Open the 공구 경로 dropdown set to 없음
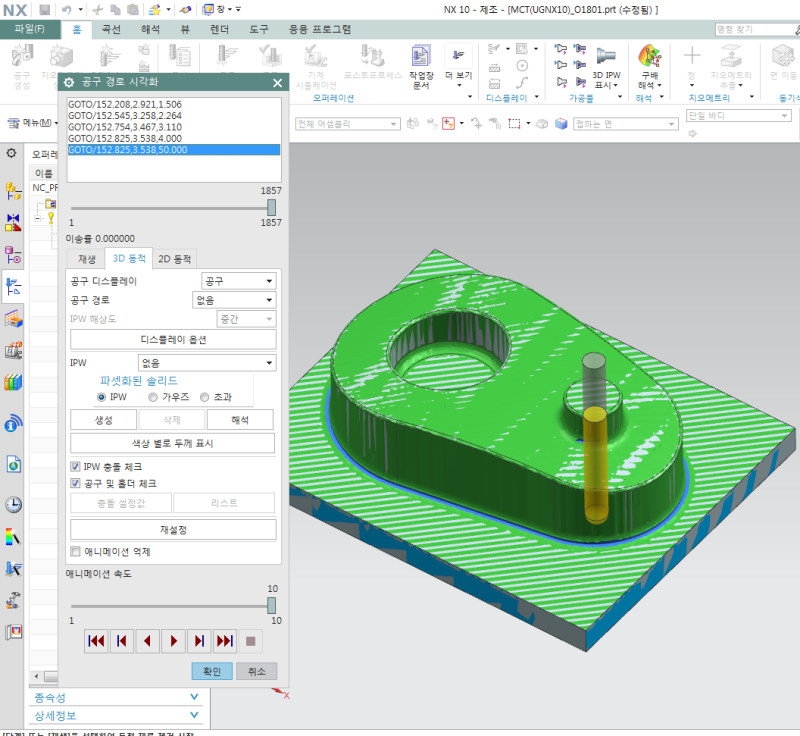 coord(233,299)
